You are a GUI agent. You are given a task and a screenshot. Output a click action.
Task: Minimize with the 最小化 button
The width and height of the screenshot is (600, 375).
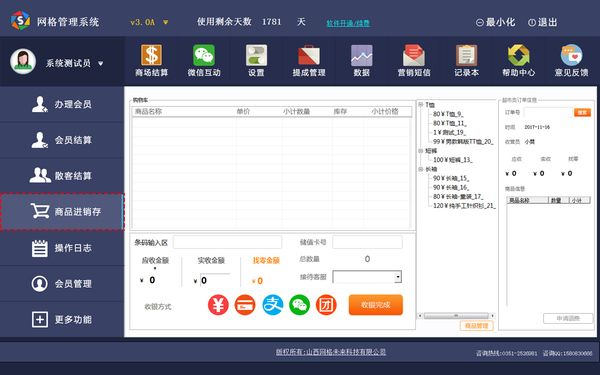coord(495,22)
